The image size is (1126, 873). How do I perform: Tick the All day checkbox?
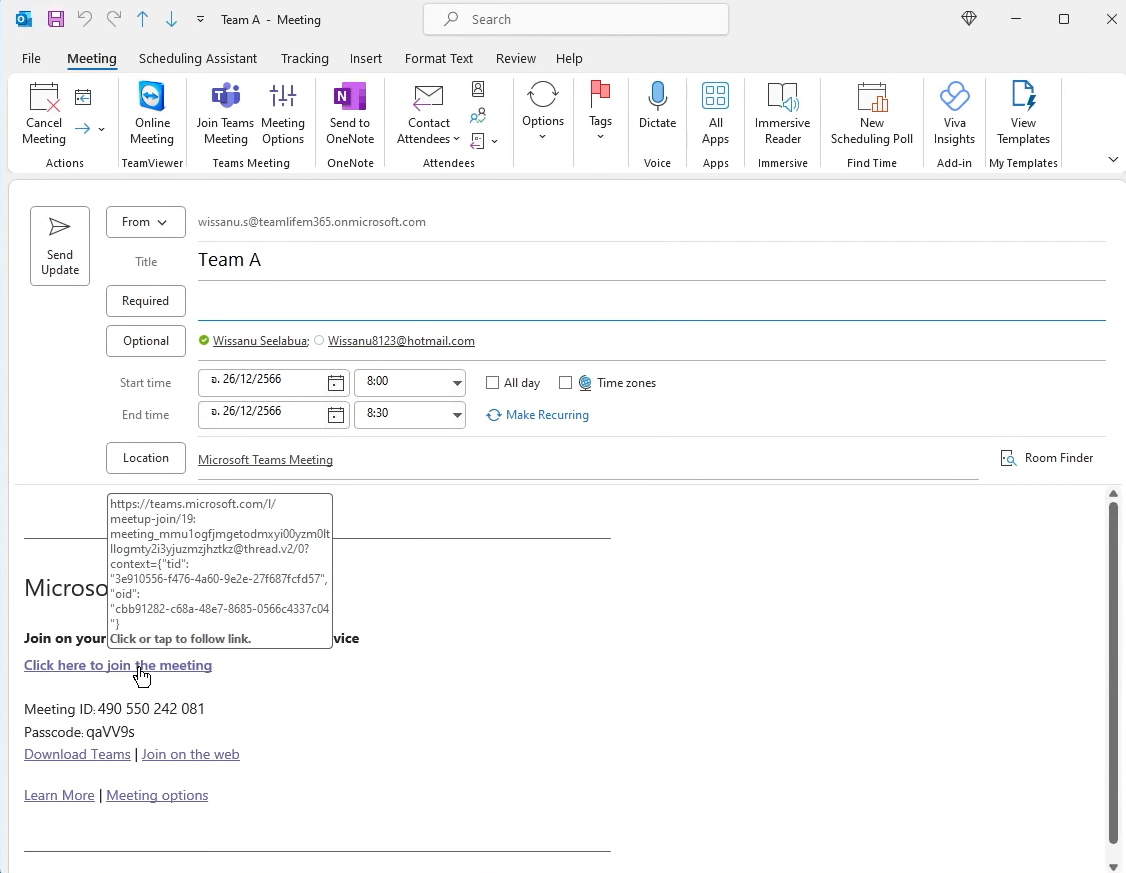(492, 383)
